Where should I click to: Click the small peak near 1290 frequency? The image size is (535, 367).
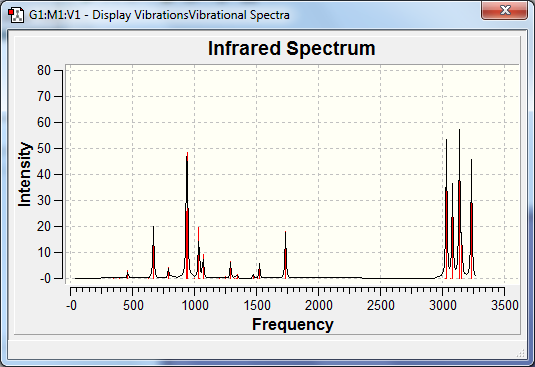tap(231, 270)
